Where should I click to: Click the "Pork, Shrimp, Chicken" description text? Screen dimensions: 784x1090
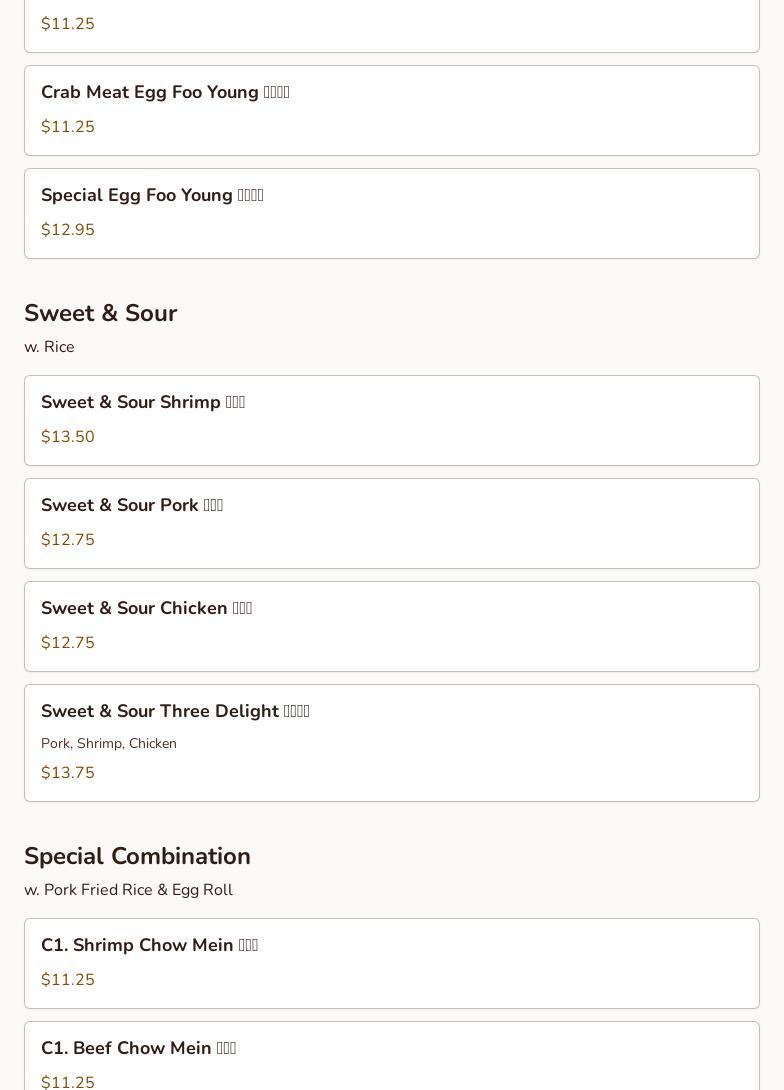point(109,744)
